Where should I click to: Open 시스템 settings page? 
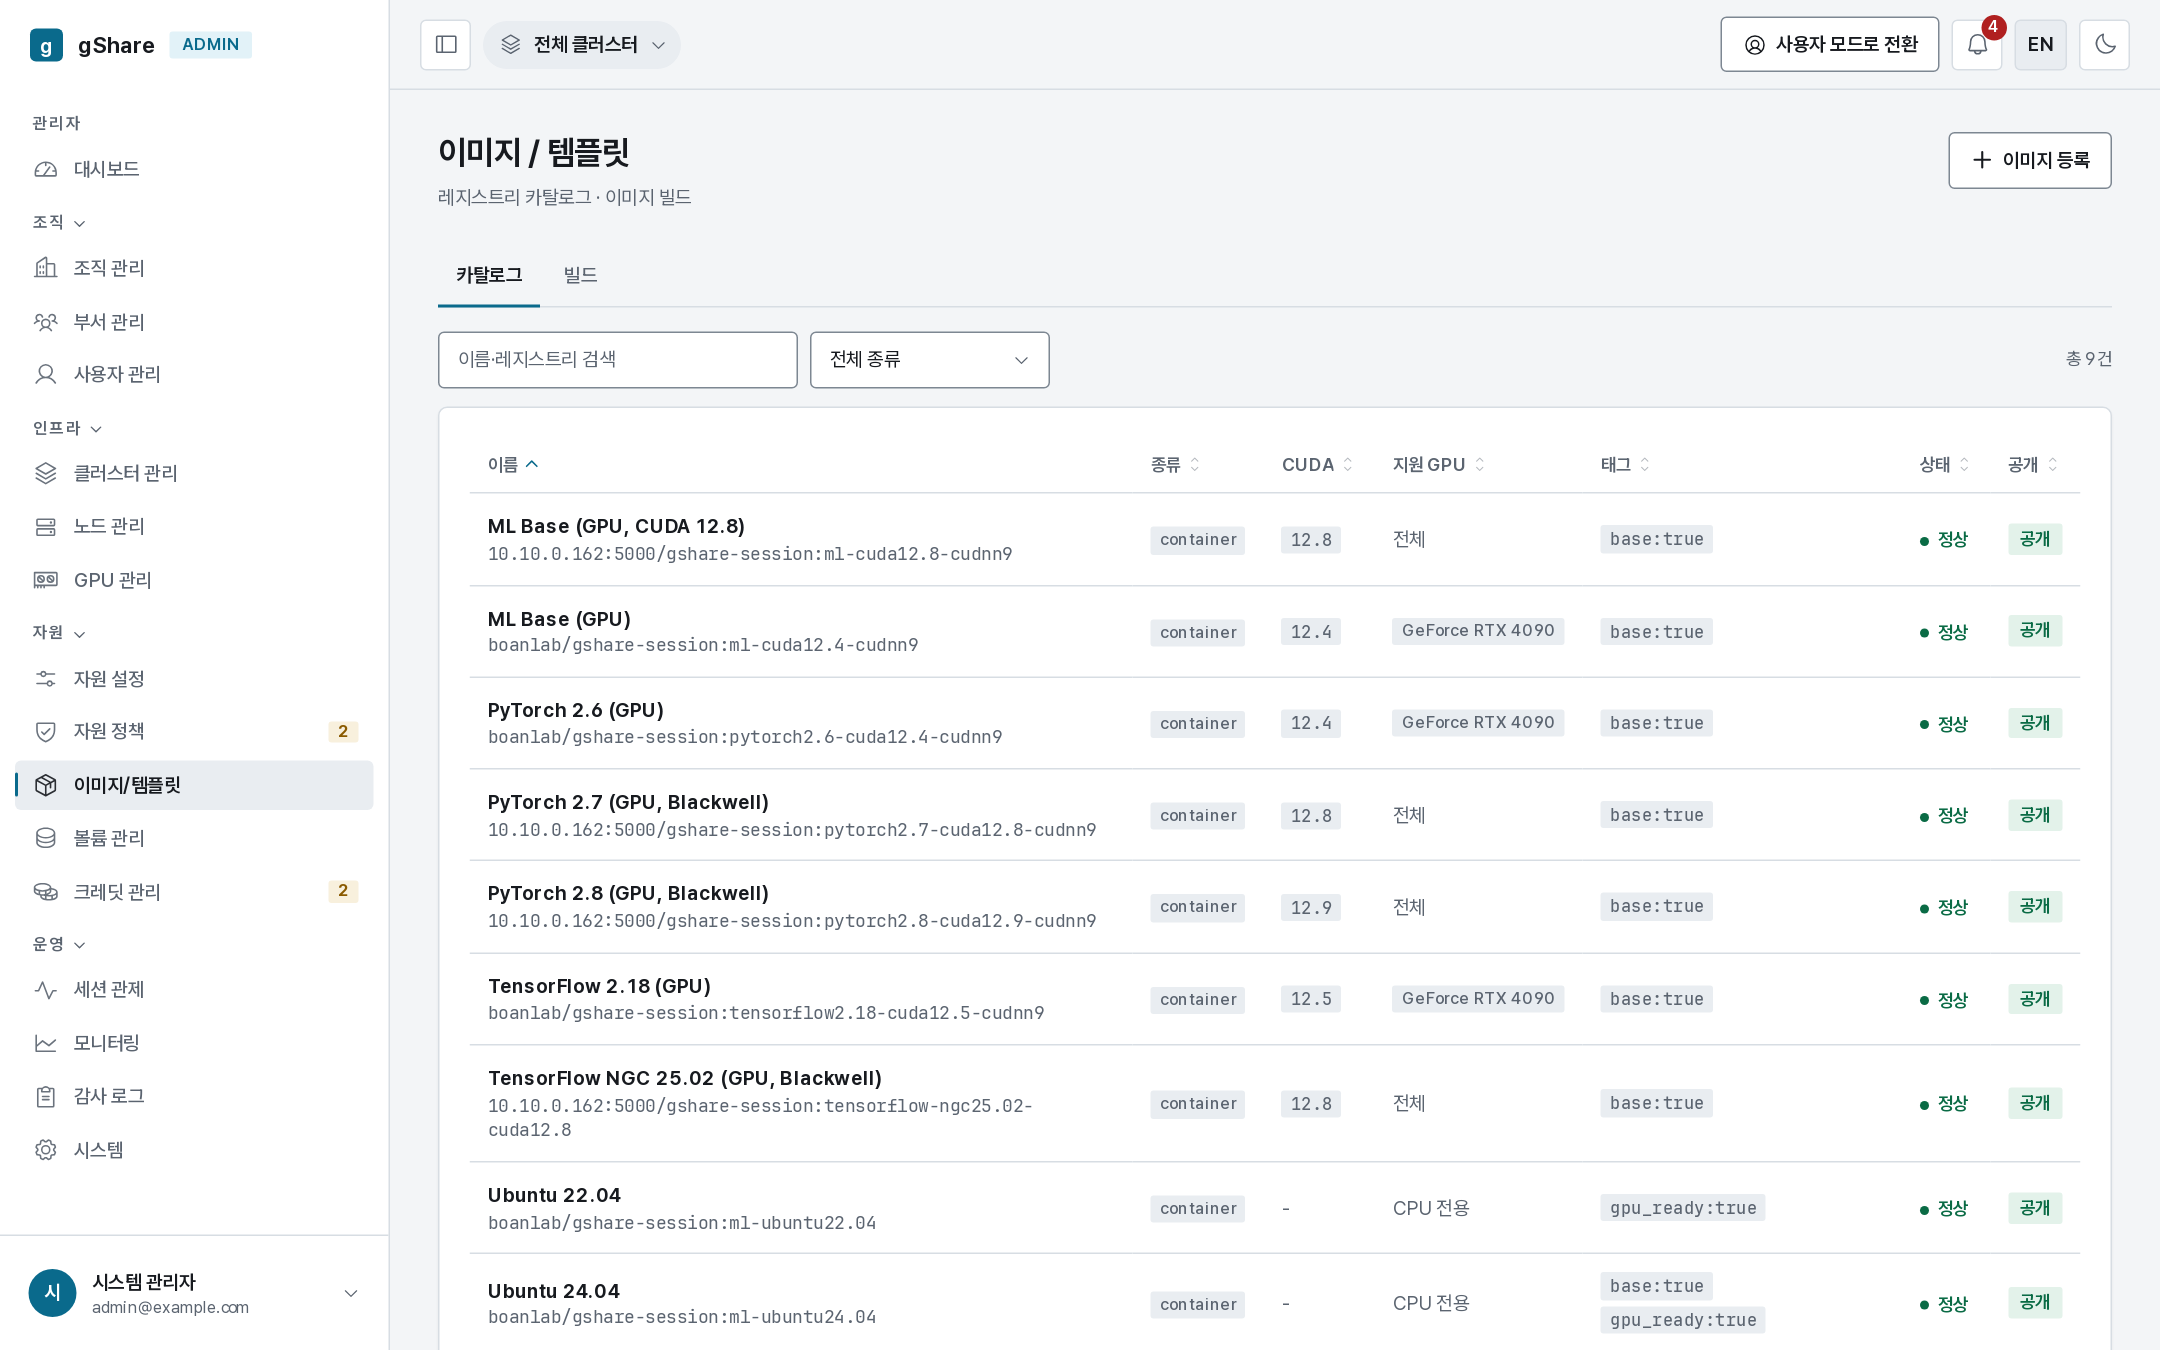194,1150
